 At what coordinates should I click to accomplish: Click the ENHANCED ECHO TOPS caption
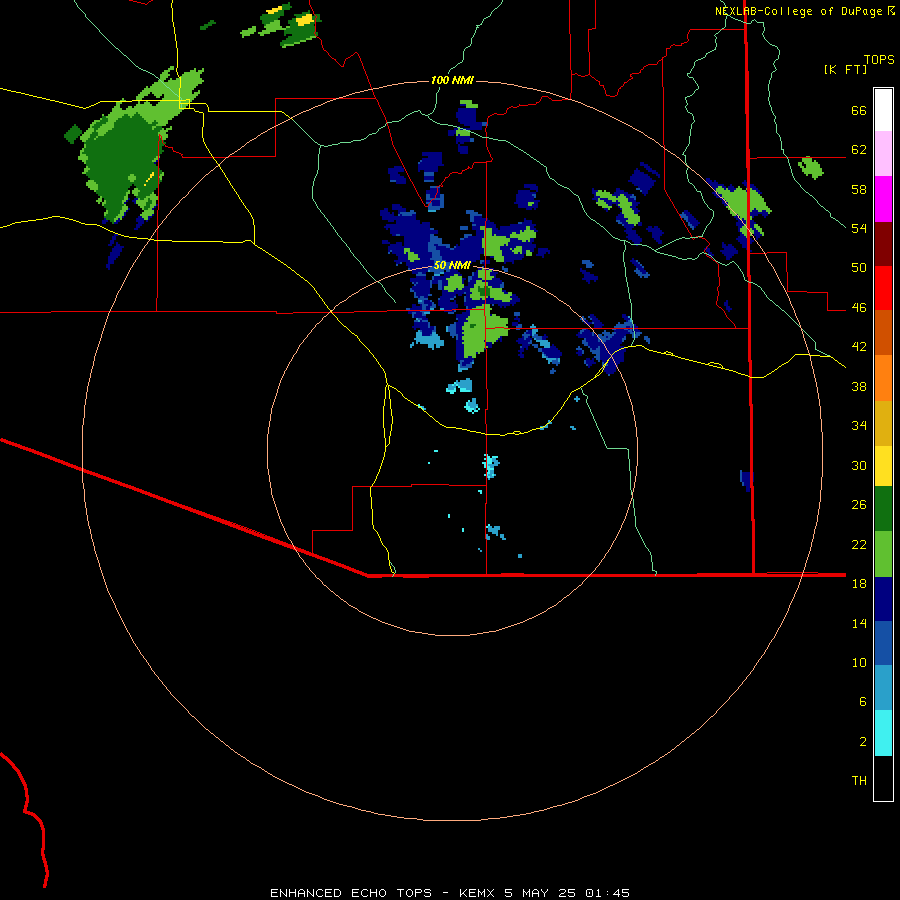(x=351, y=893)
